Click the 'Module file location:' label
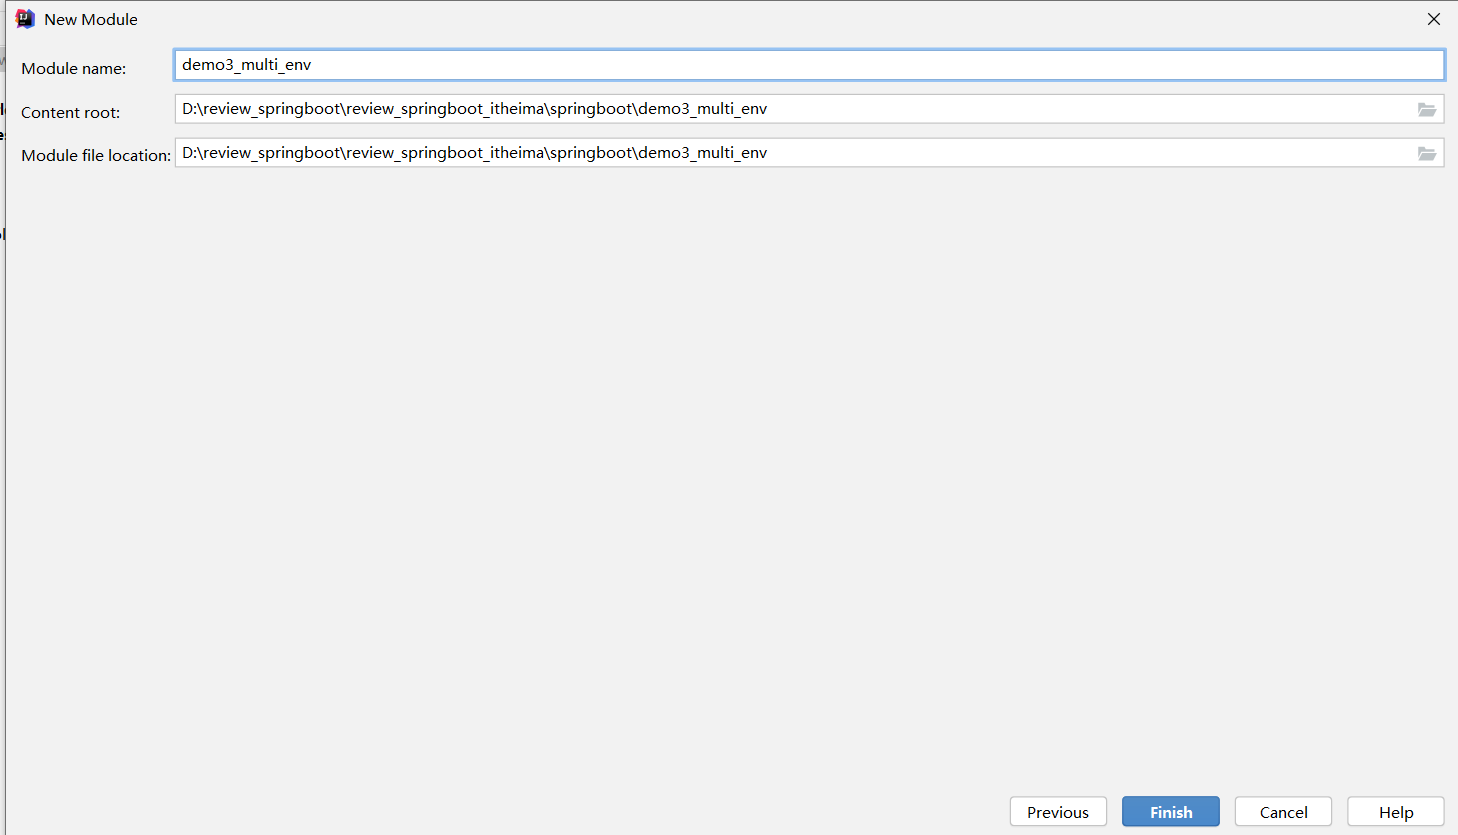The width and height of the screenshot is (1458, 835). [95, 156]
